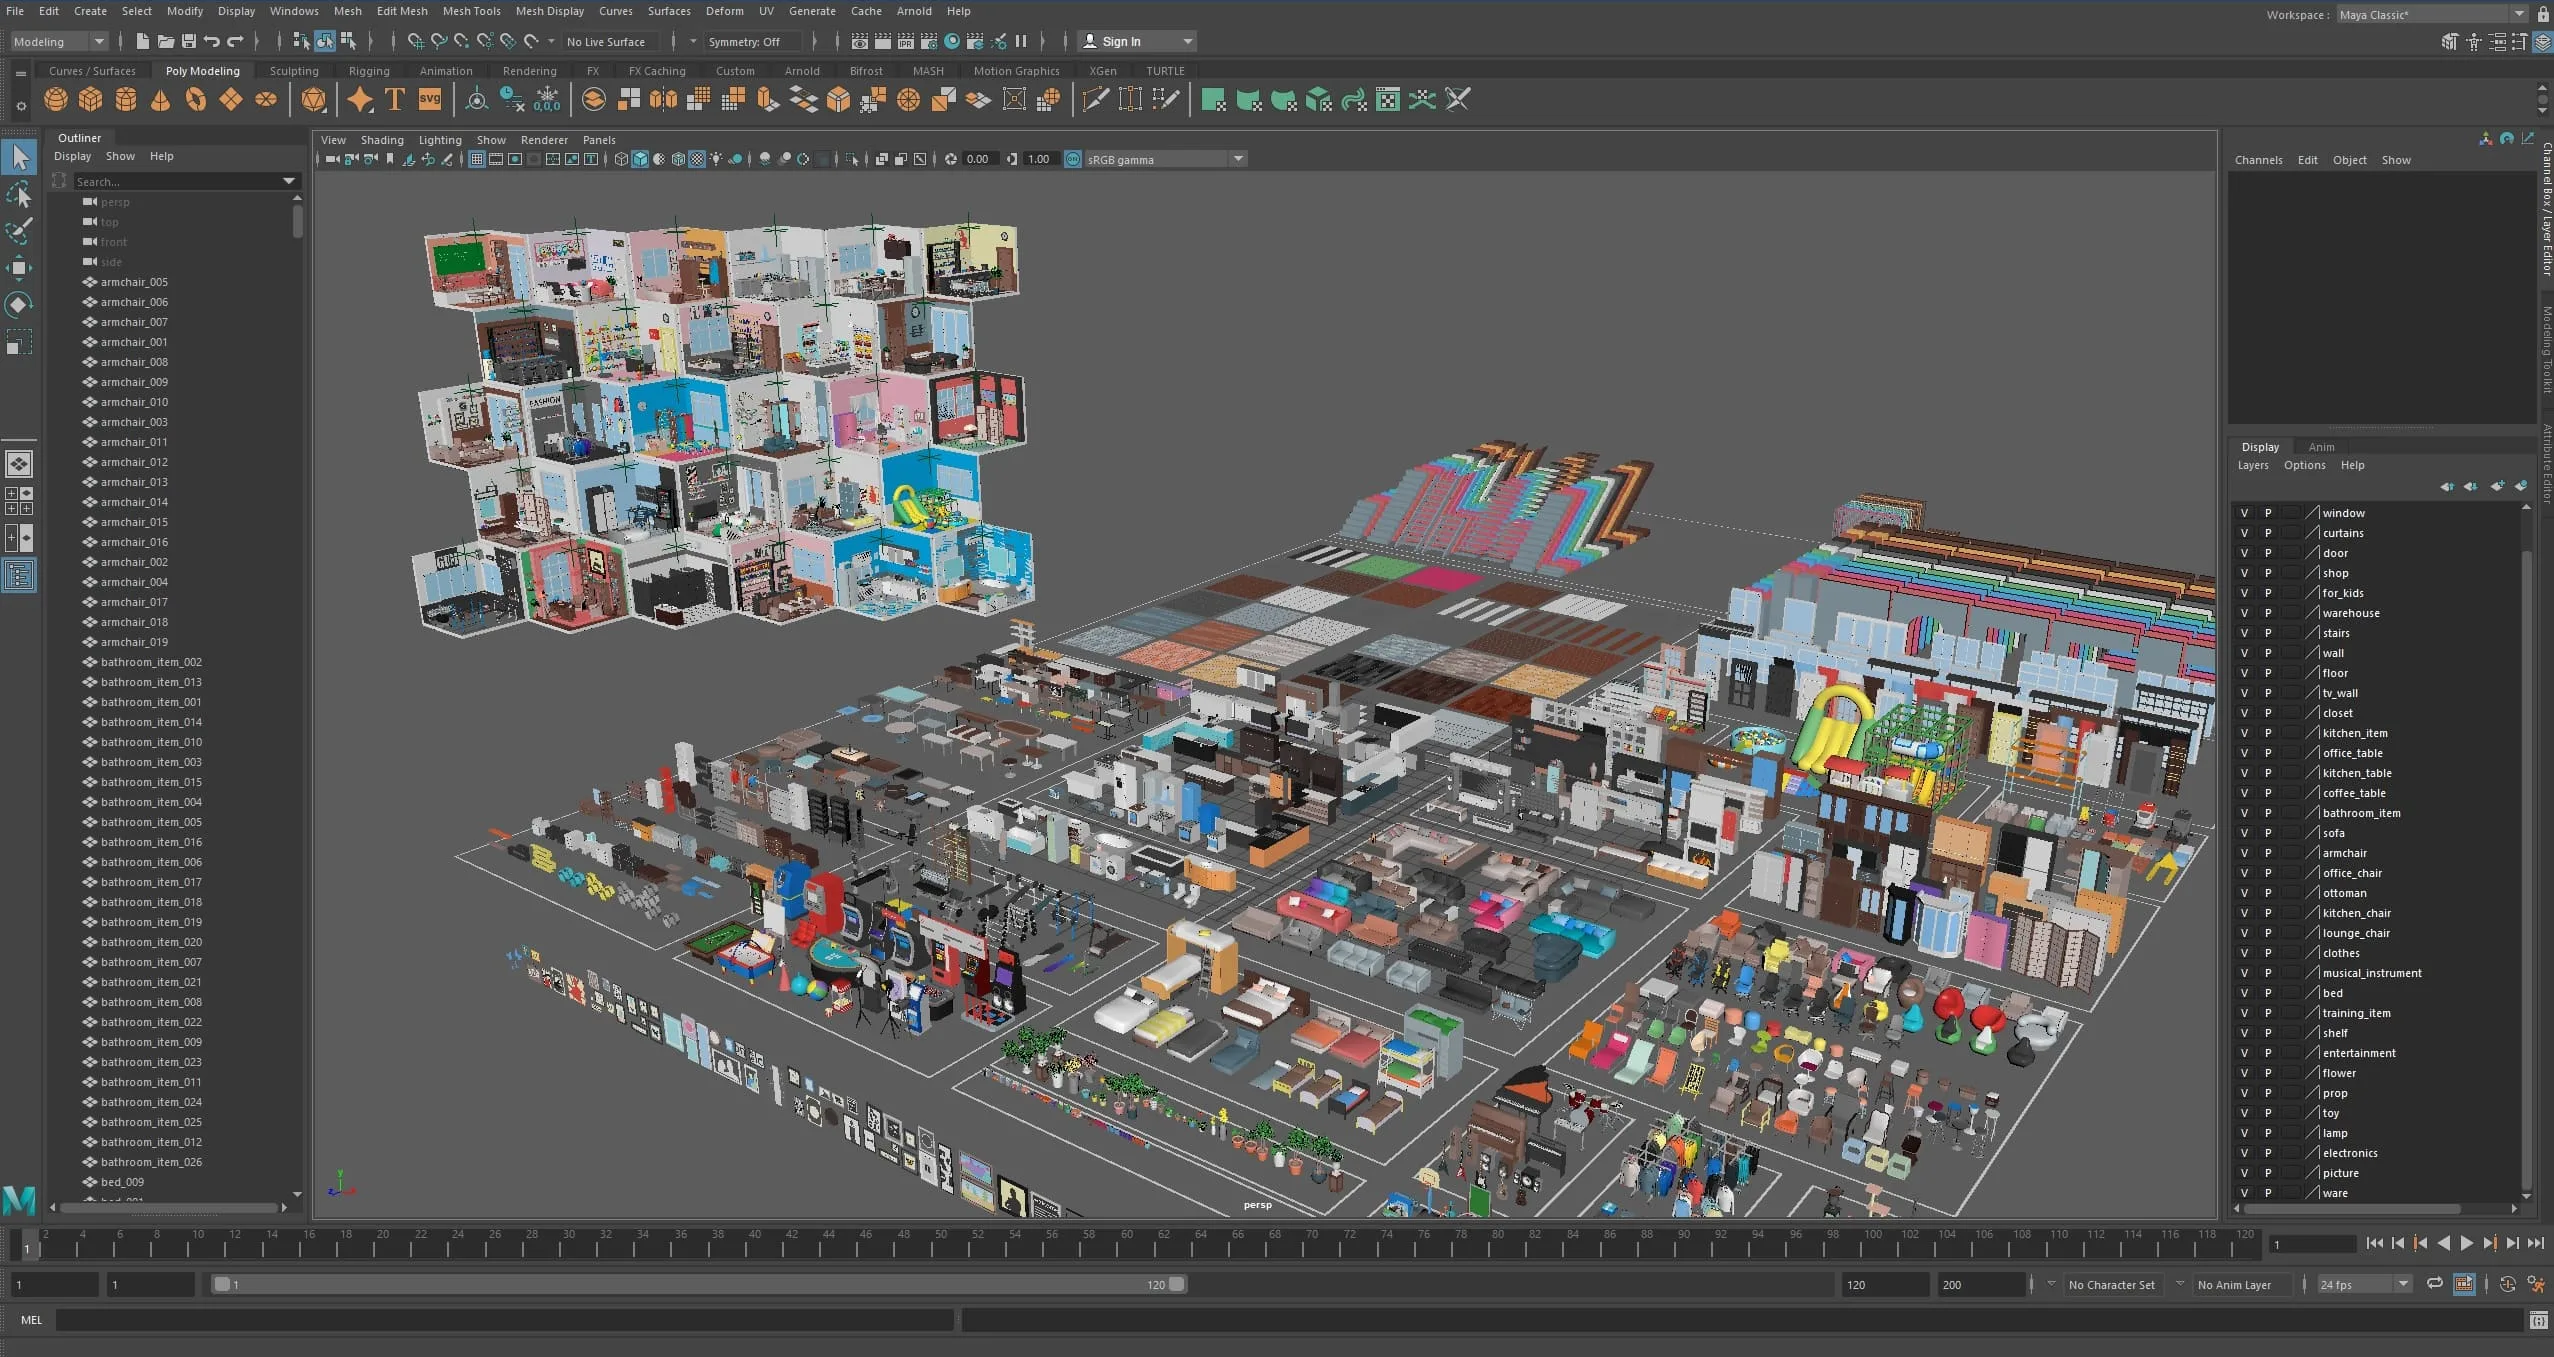Screen dimensions: 2554x1357
Task: Open the Sign In dropdown
Action: pyautogui.click(x=1138, y=41)
